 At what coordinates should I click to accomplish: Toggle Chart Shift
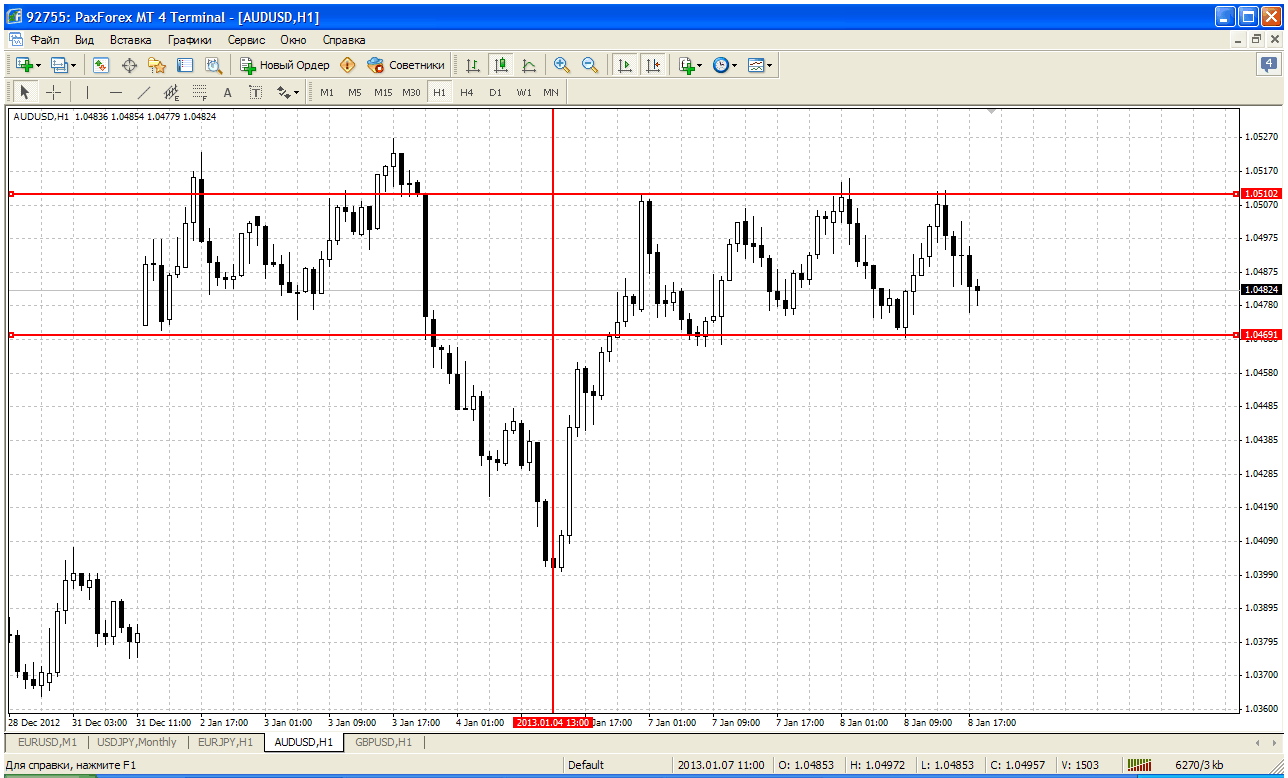[653, 65]
